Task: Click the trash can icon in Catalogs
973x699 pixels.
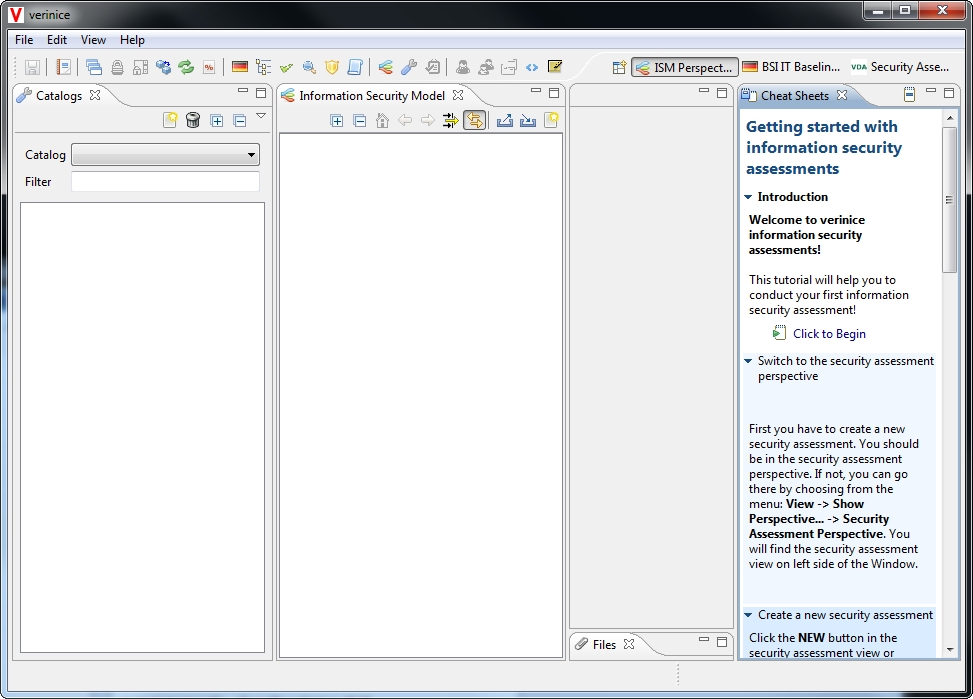Action: point(193,120)
